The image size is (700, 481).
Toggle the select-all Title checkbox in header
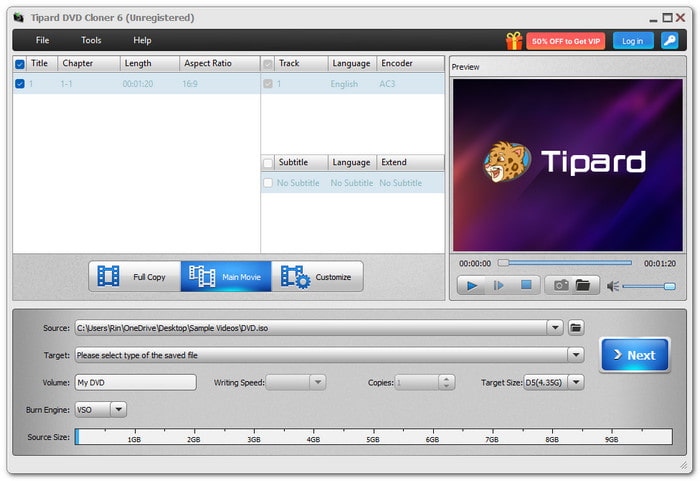click(x=20, y=64)
